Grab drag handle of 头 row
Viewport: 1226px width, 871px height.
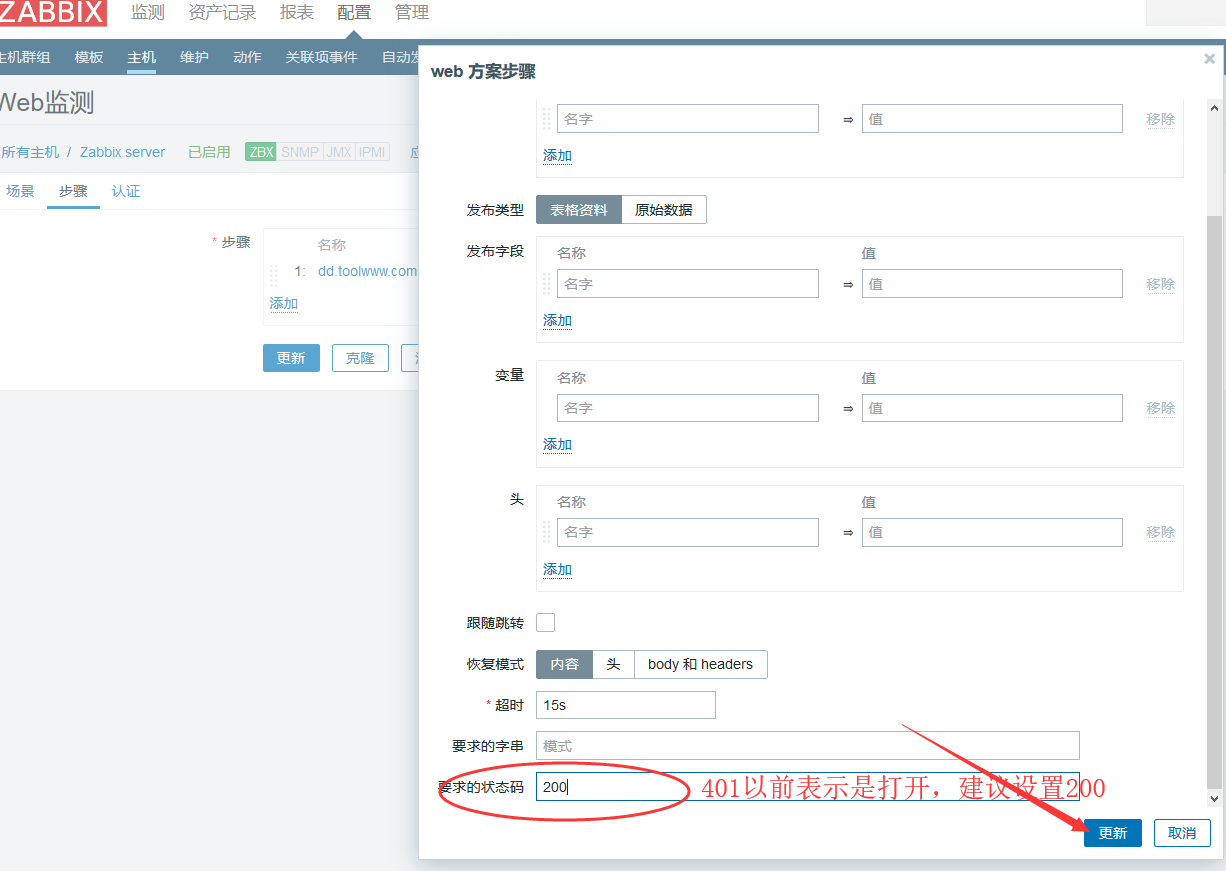pyautogui.click(x=546, y=532)
